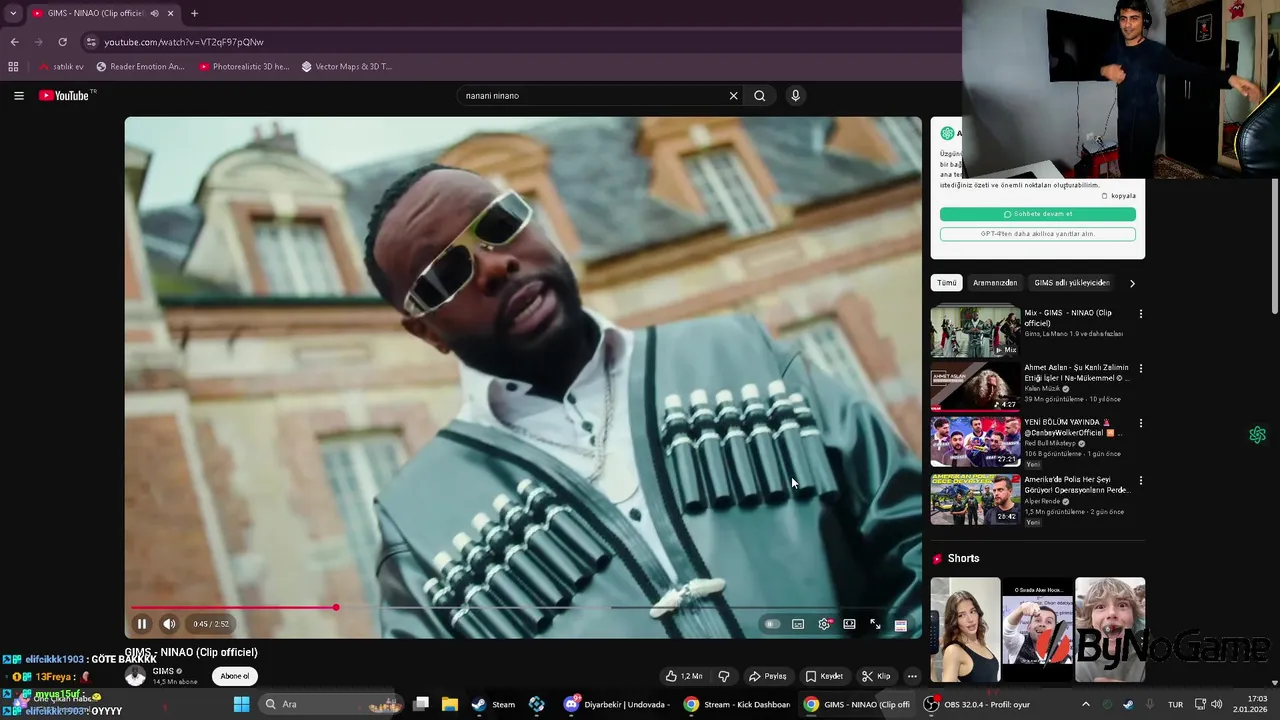This screenshot has width=1280, height=720.
Task: Open options menu for the Ahmet Aslan video
Action: pyautogui.click(x=1141, y=369)
